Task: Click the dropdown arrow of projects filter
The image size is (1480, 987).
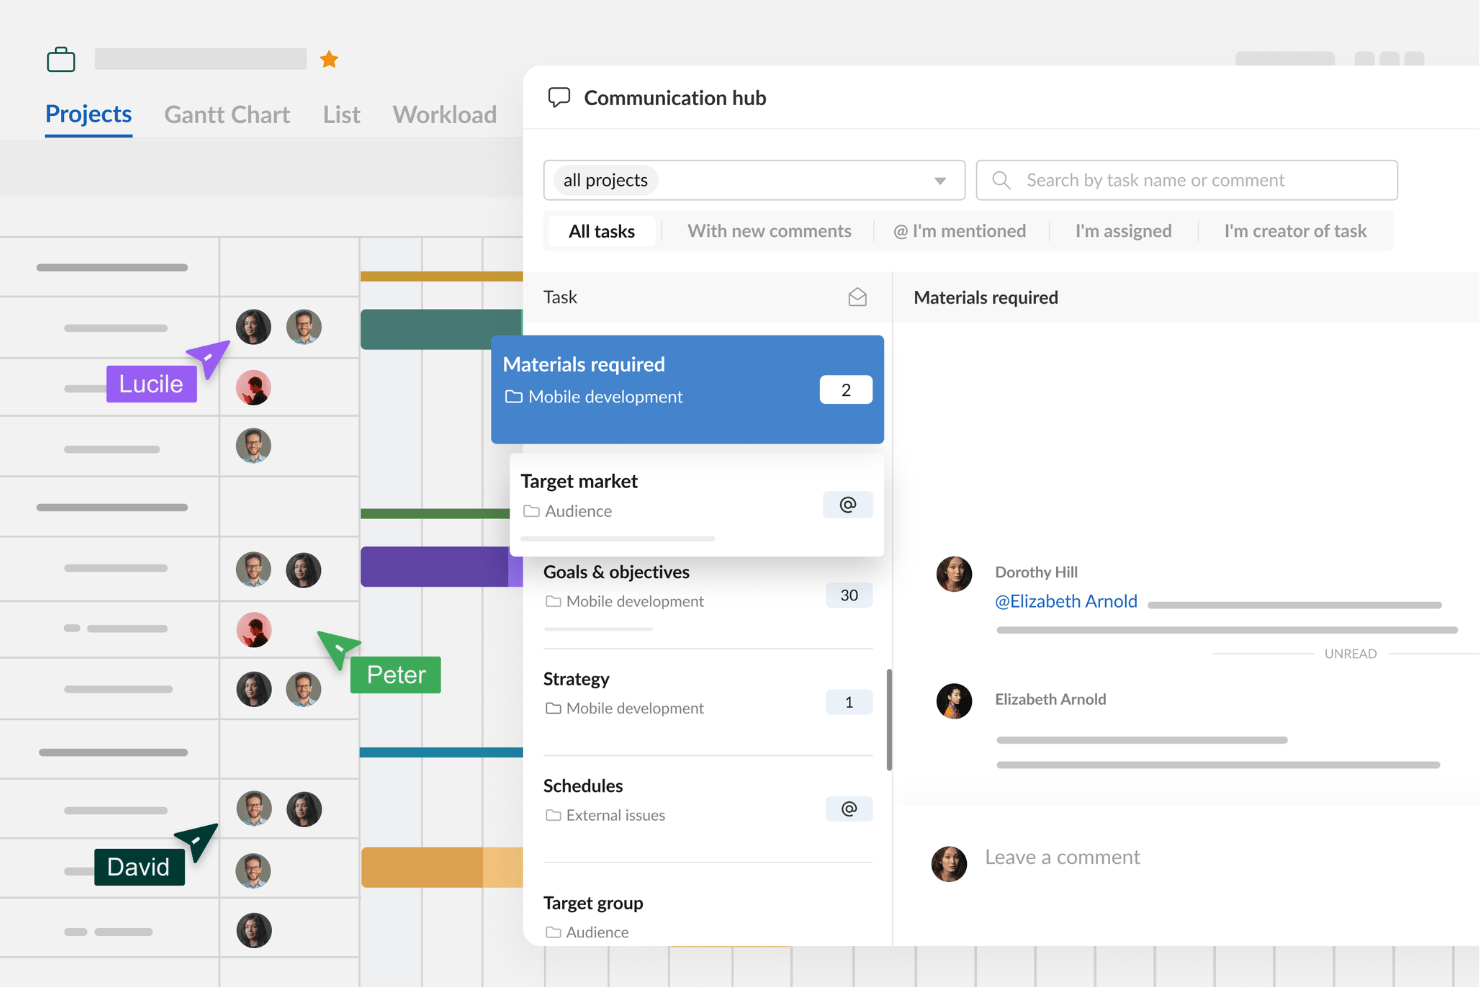Action: [940, 181]
